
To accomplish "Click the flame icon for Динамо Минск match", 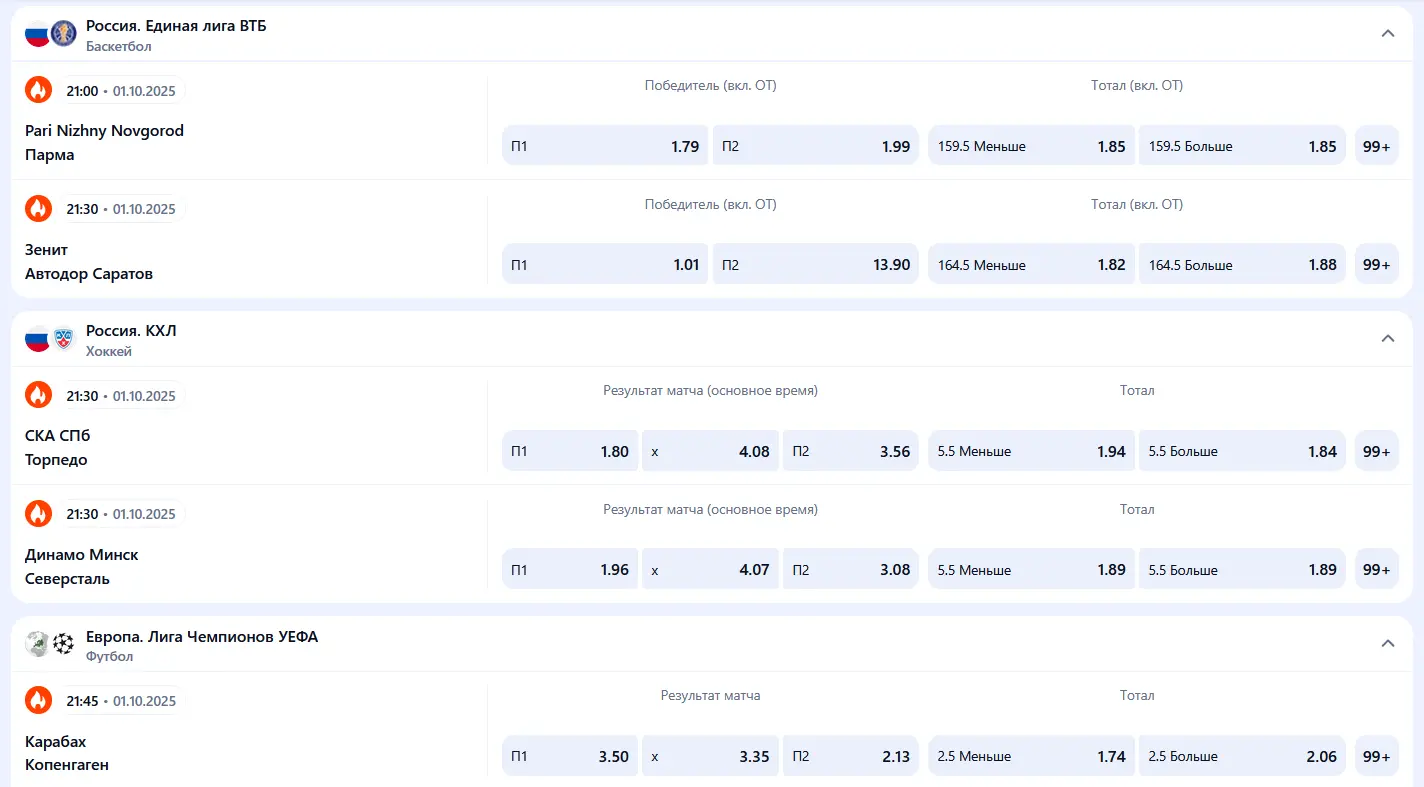I will [x=38, y=513].
